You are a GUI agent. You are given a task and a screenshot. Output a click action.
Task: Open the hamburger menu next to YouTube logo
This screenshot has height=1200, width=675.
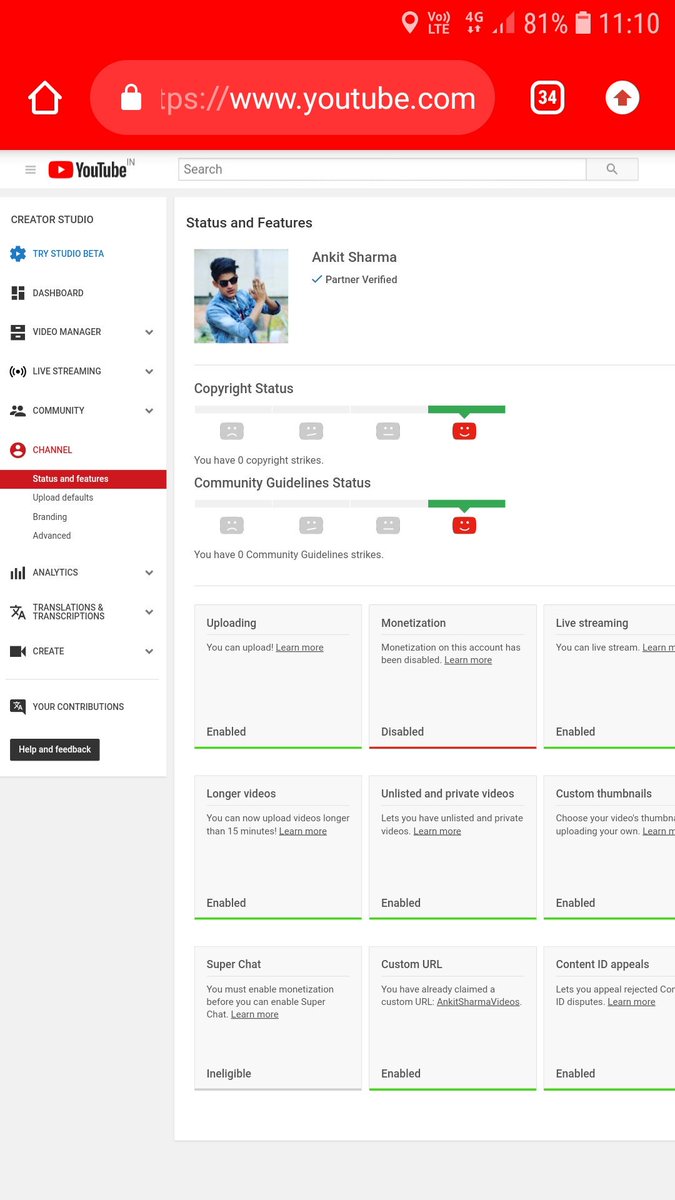click(30, 170)
